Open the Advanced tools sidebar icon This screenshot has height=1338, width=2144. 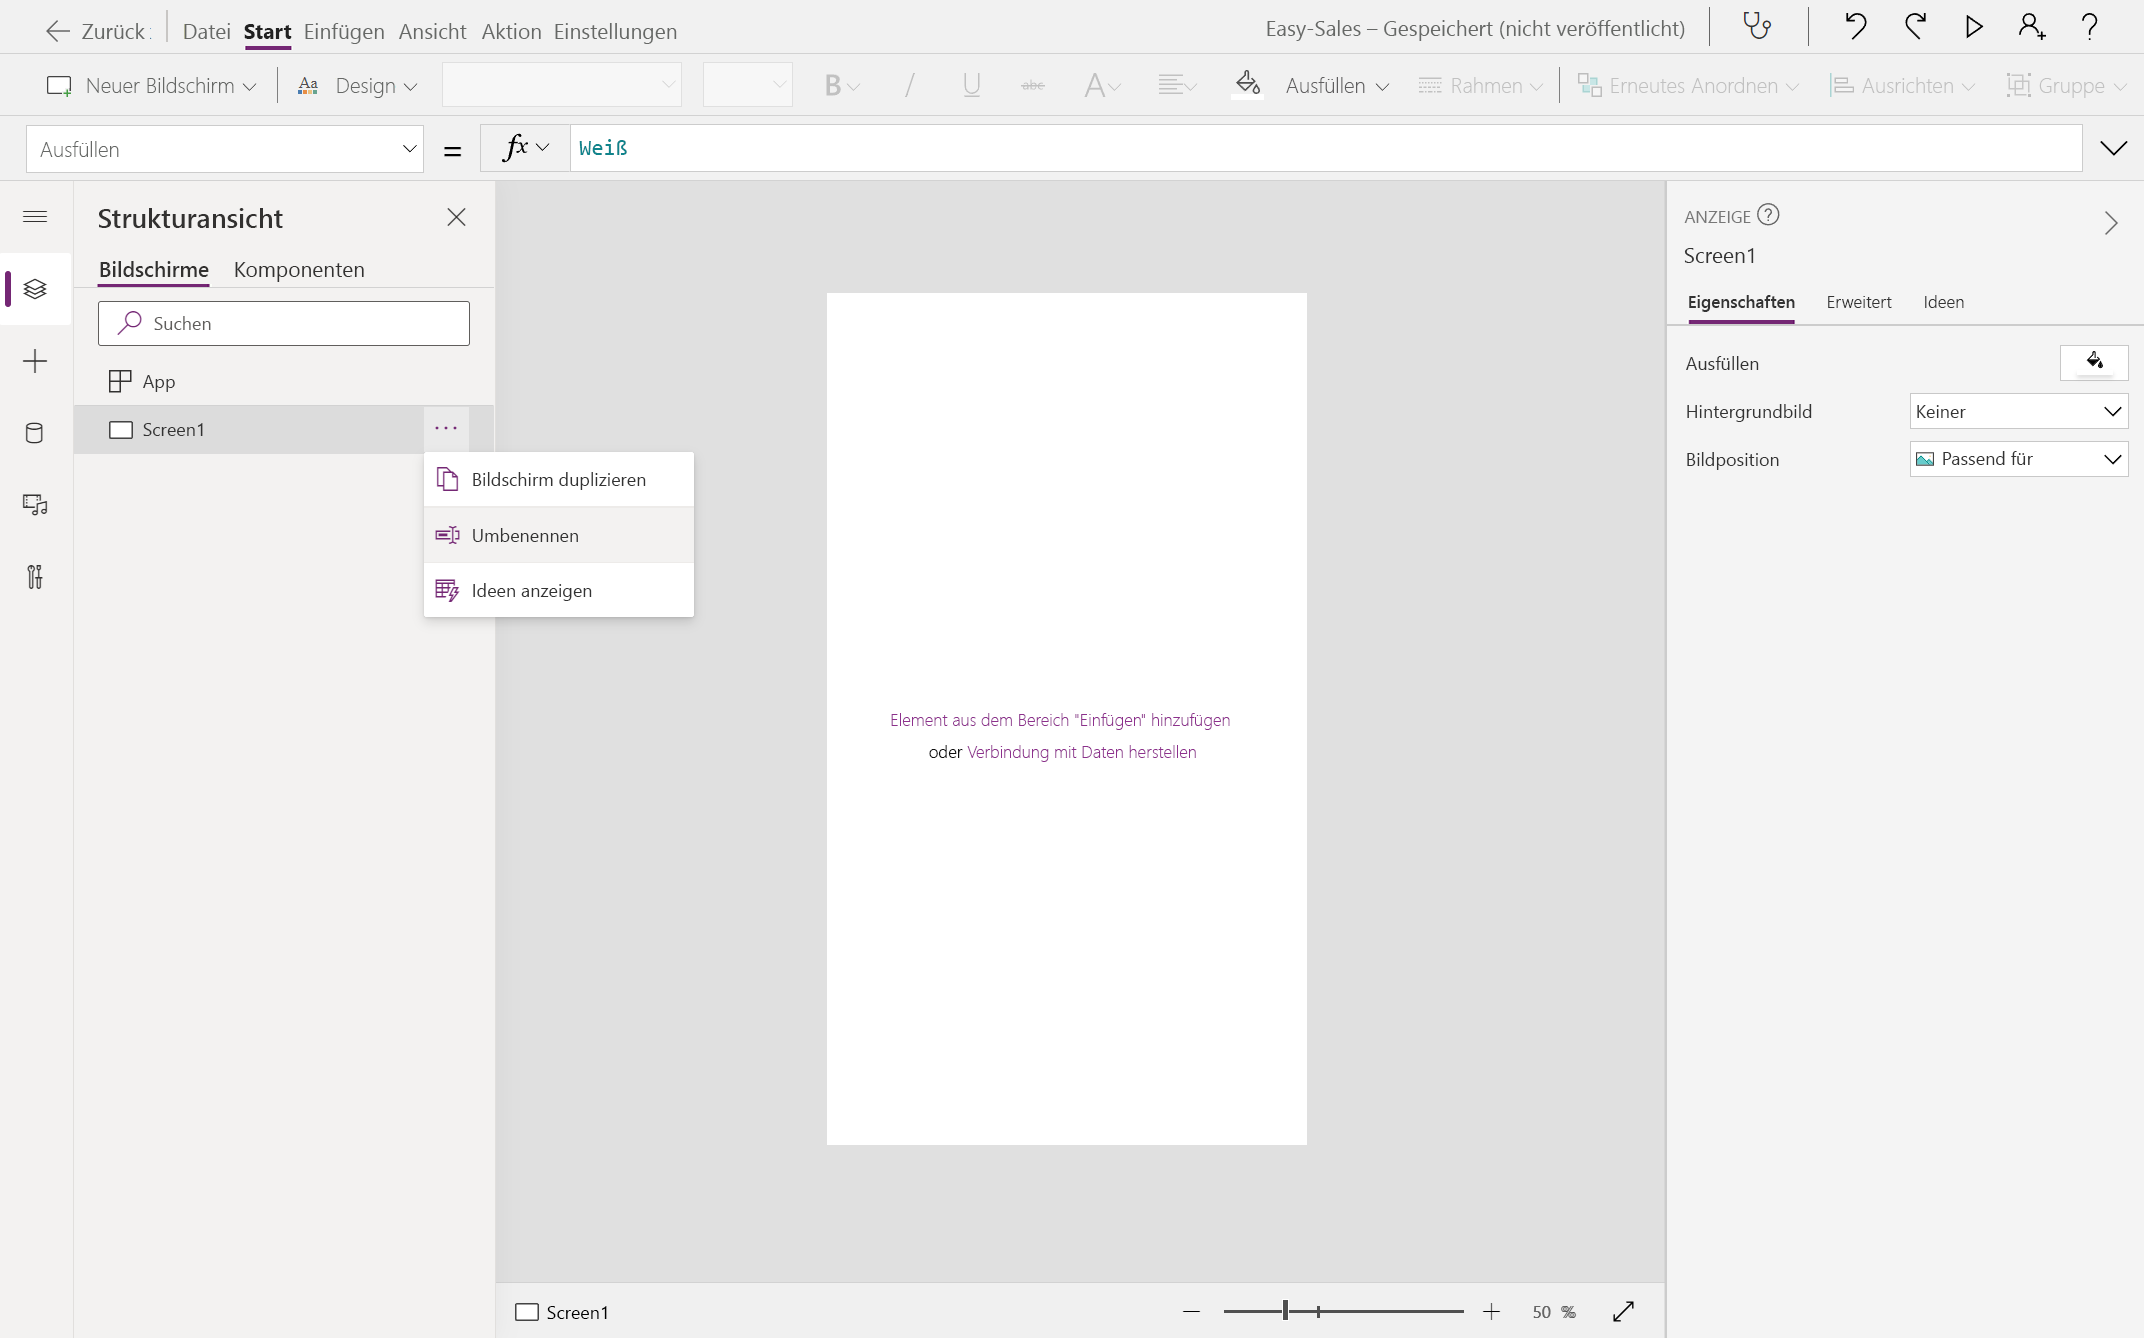(35, 577)
